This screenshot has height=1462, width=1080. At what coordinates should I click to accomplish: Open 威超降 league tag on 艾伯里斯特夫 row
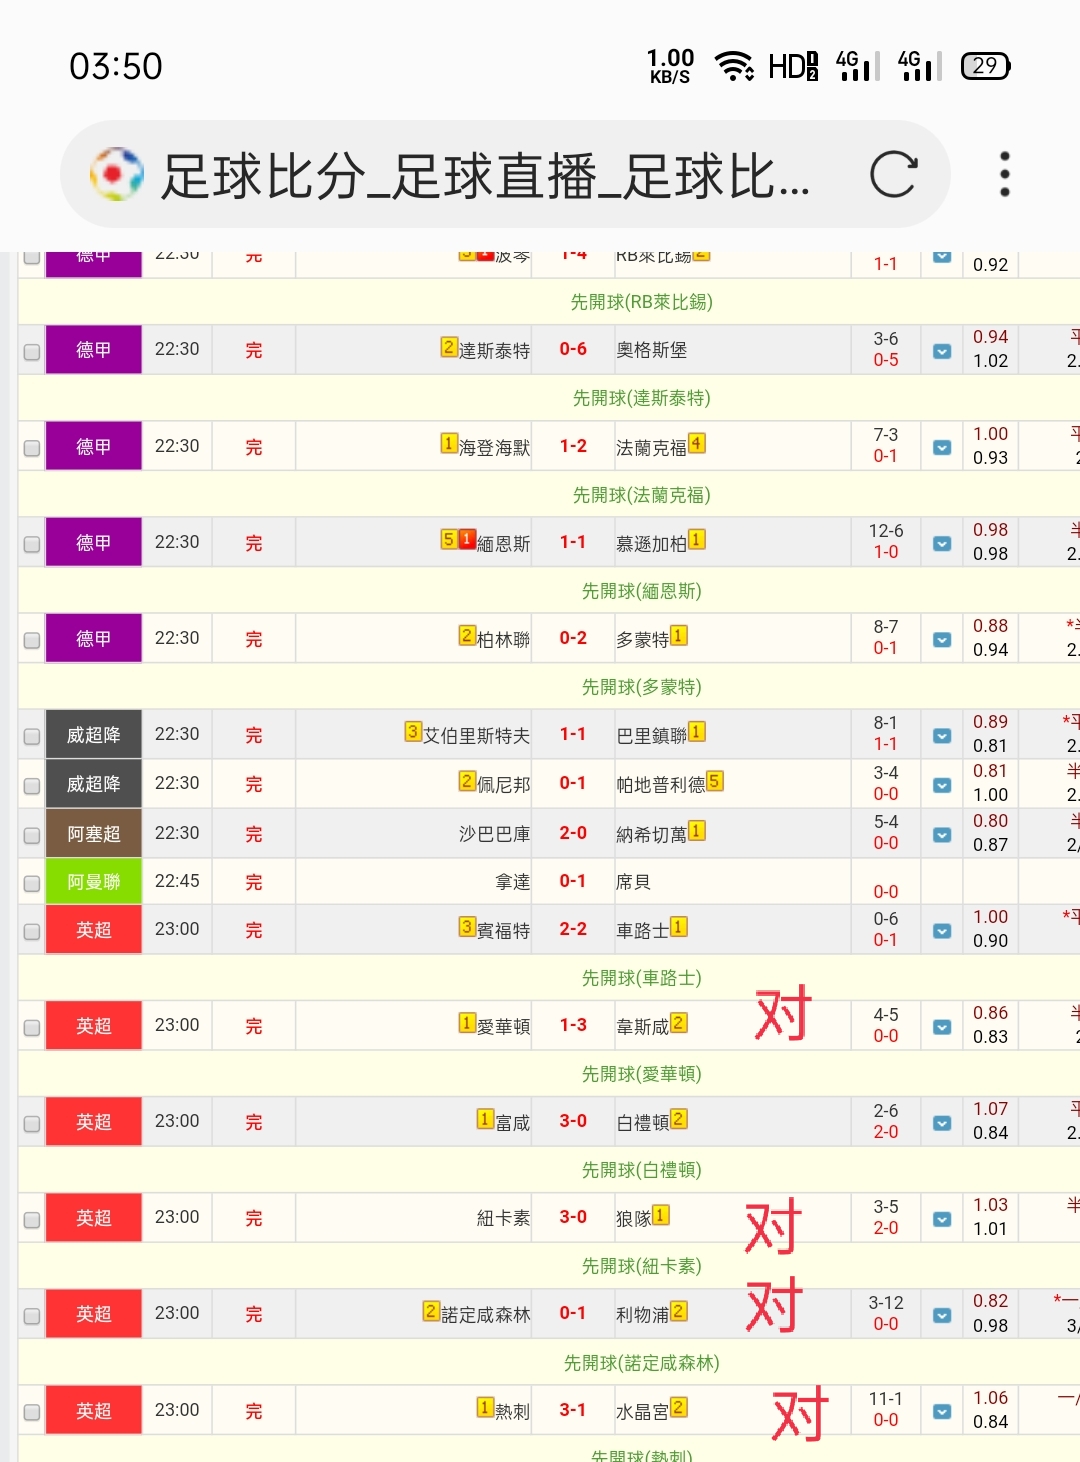94,734
